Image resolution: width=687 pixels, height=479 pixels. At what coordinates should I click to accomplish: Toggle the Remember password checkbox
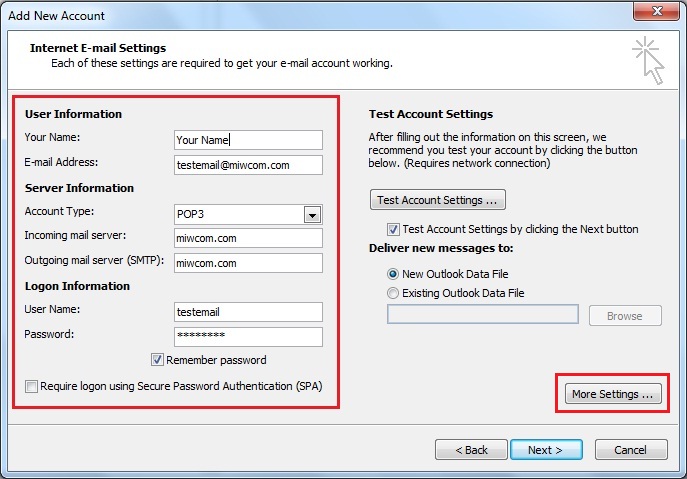(x=157, y=360)
